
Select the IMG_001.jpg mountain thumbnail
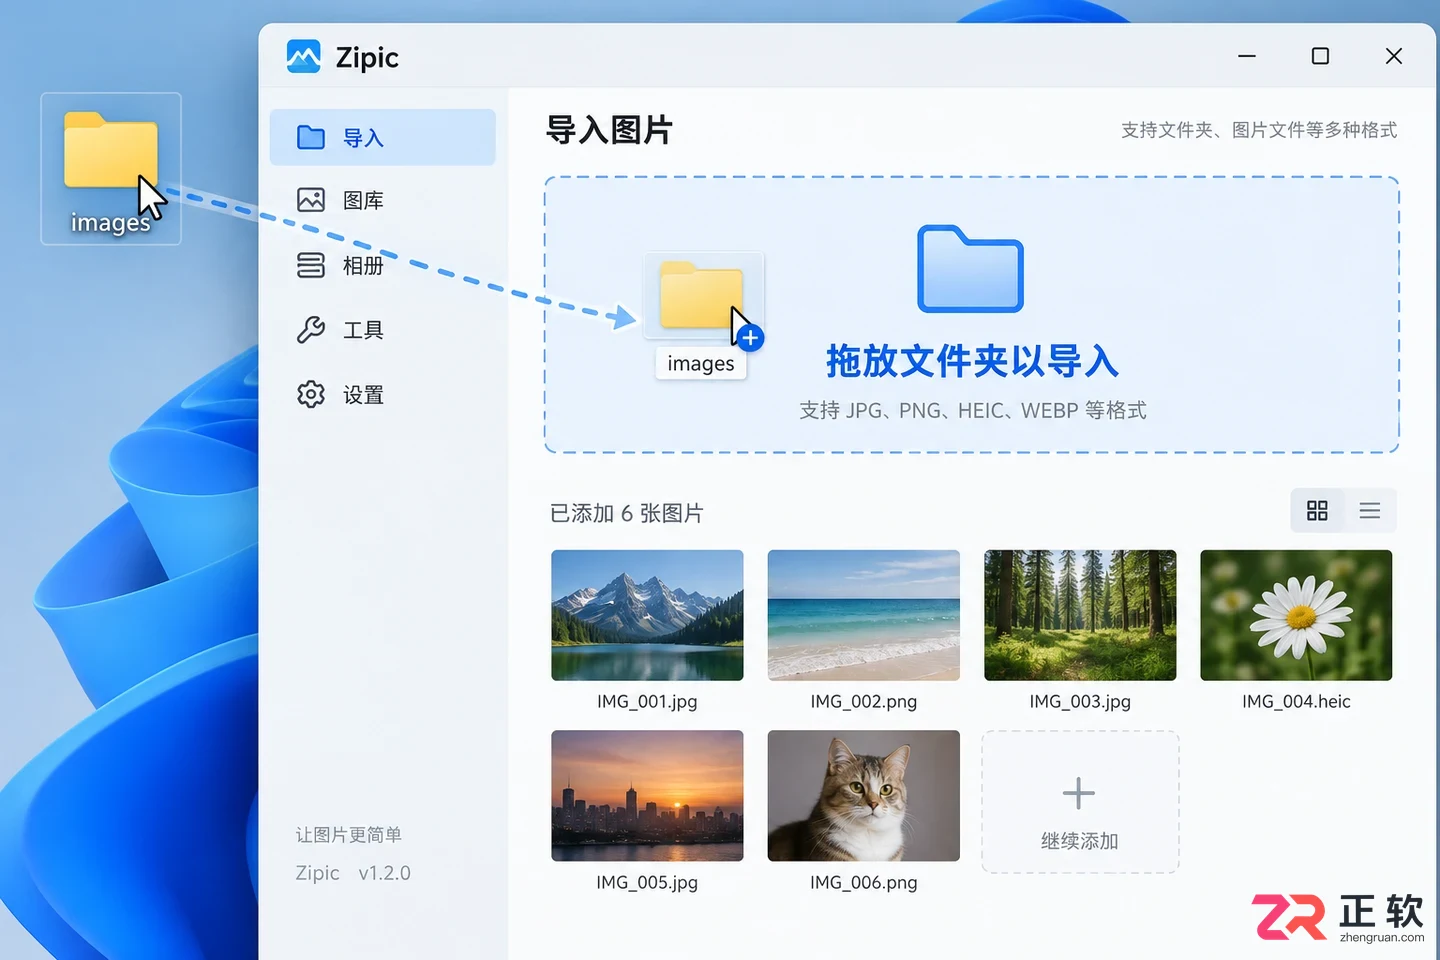(647, 615)
